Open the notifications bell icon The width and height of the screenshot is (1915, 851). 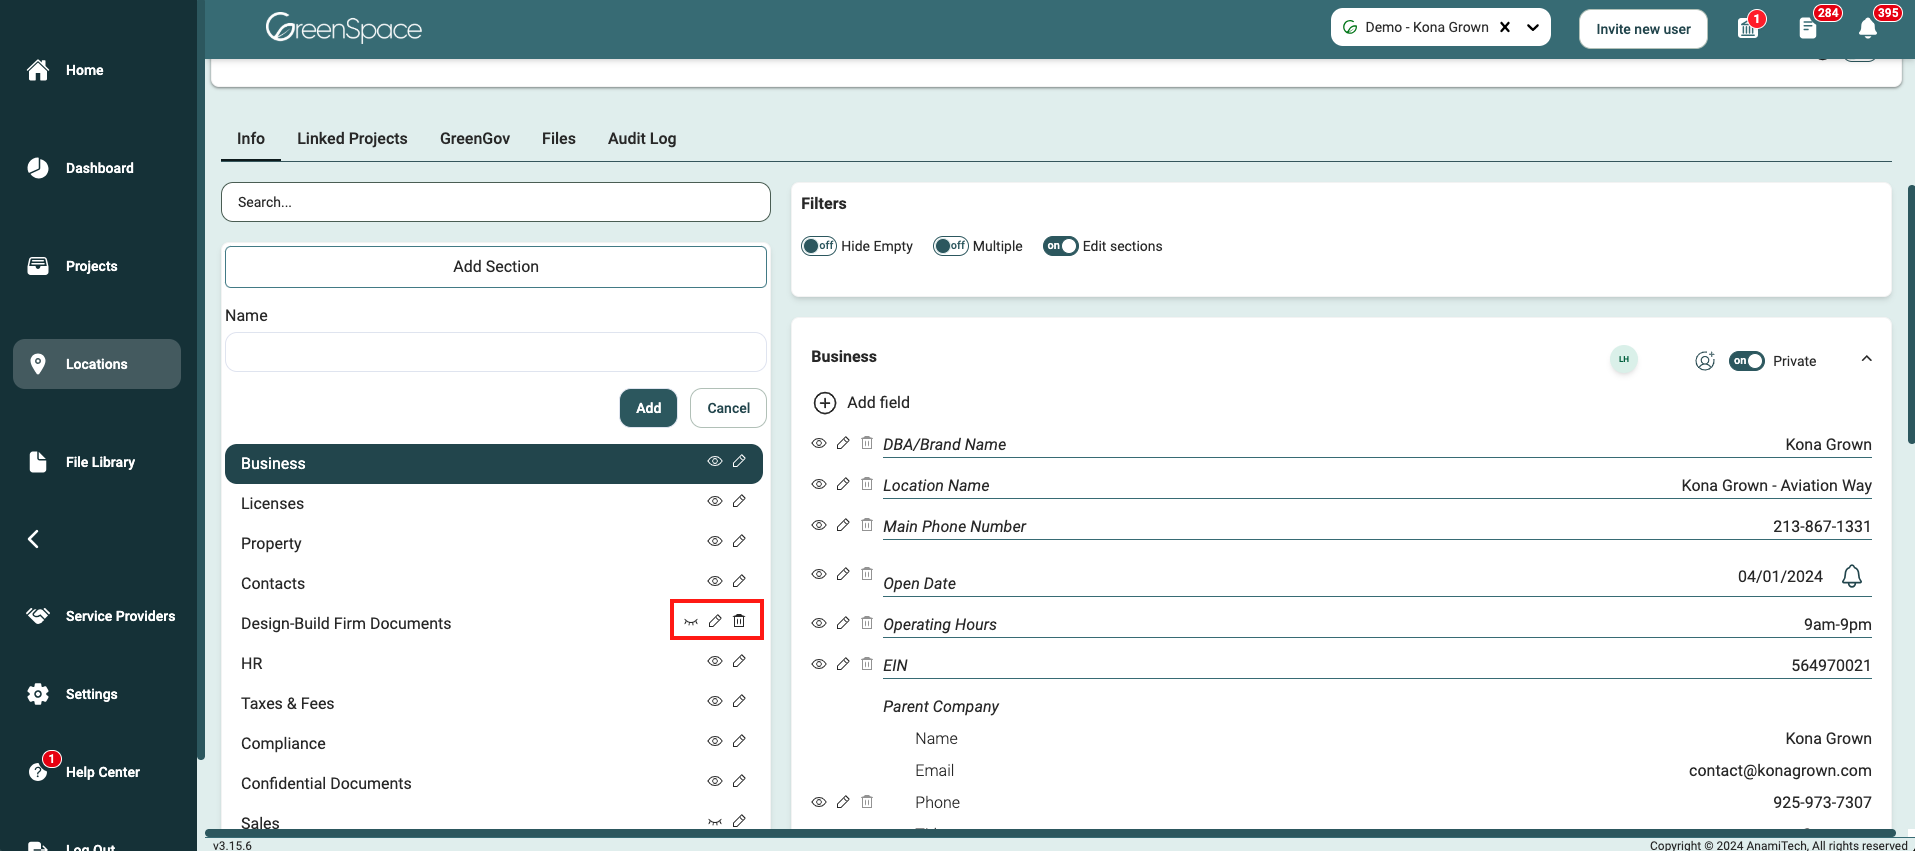[1867, 28]
